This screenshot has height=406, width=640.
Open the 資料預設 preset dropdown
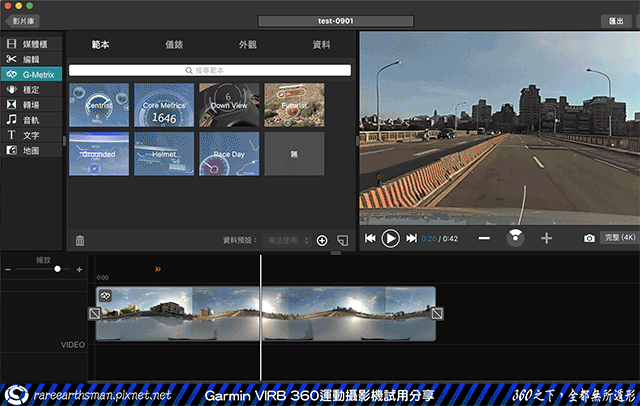tap(287, 240)
